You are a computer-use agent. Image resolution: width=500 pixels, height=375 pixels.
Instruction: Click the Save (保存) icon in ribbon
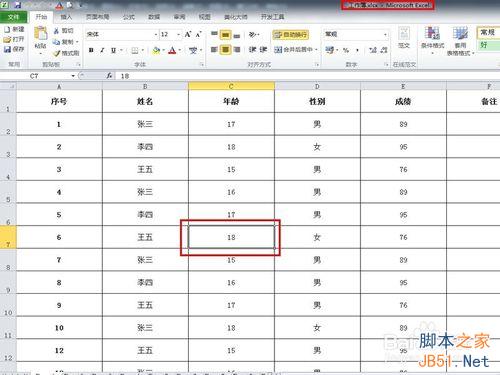(x=7, y=49)
